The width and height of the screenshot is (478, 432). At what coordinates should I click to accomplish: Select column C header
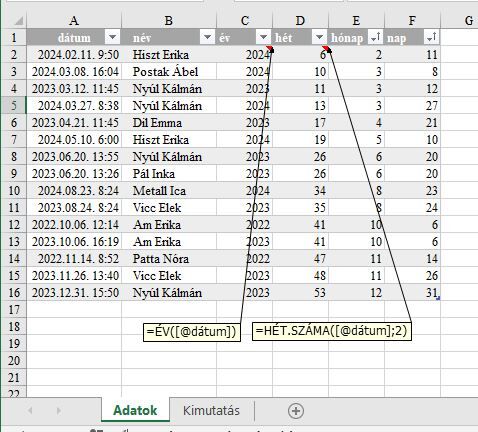[x=245, y=21]
